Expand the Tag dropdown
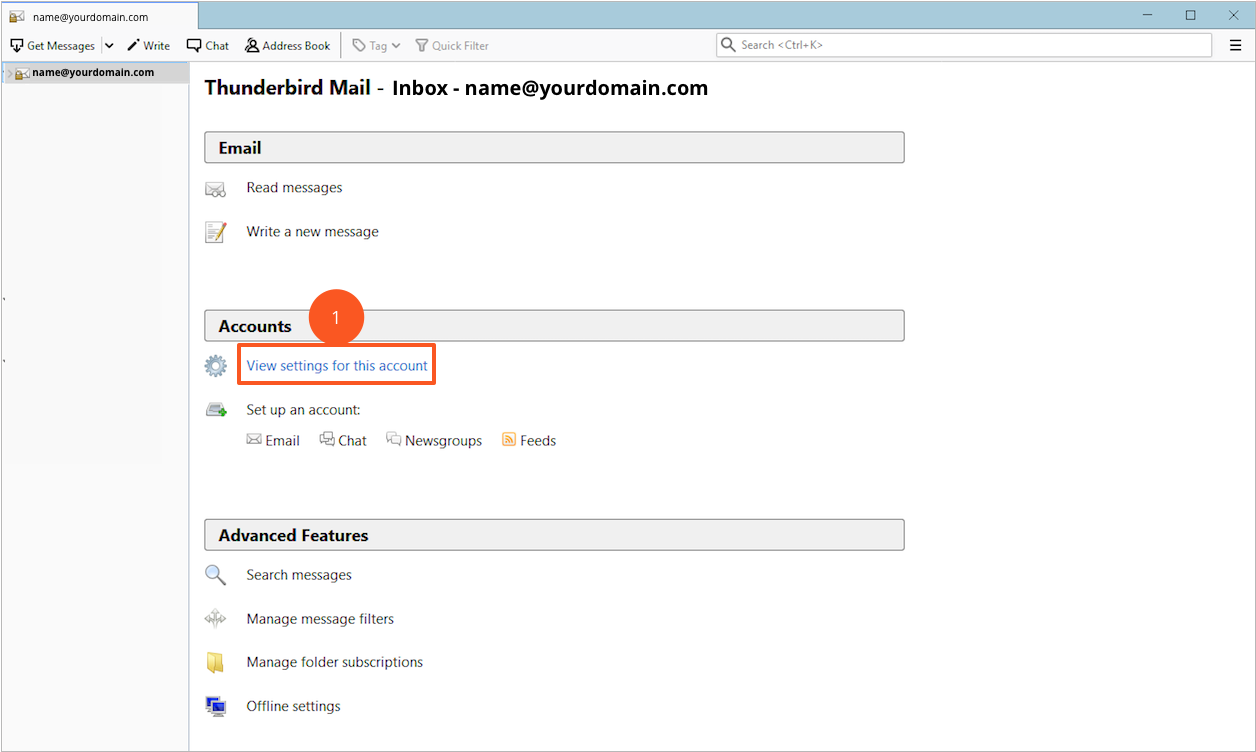This screenshot has height=752, width=1256. pos(376,46)
